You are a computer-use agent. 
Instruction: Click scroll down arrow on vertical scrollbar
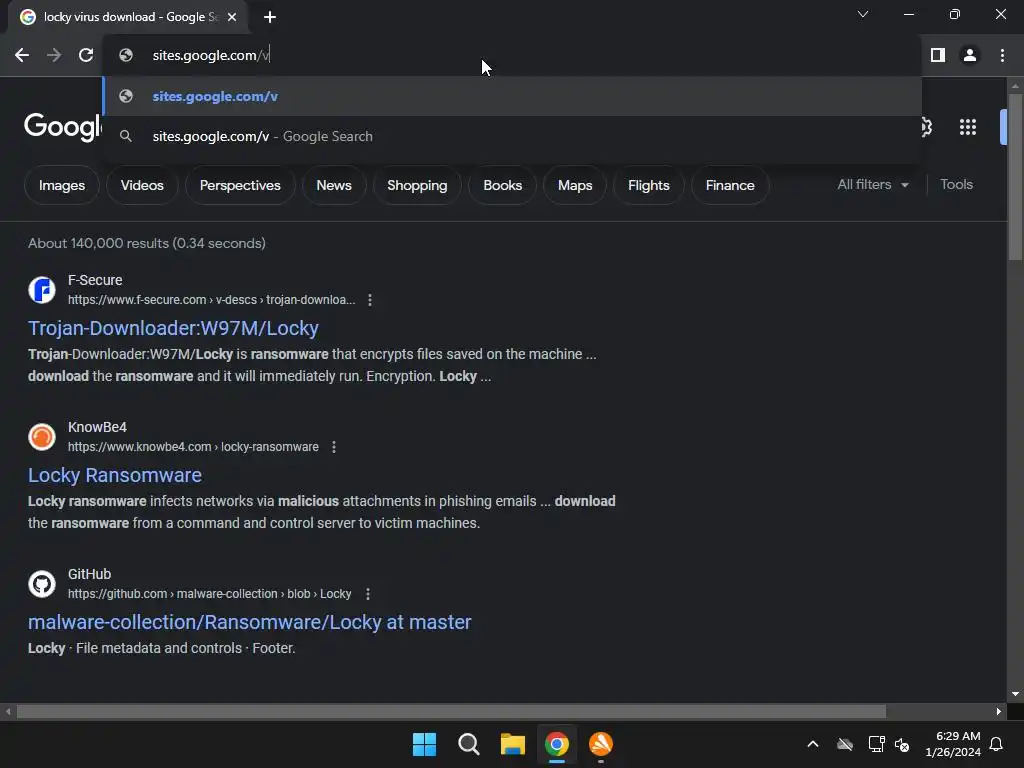(1015, 694)
